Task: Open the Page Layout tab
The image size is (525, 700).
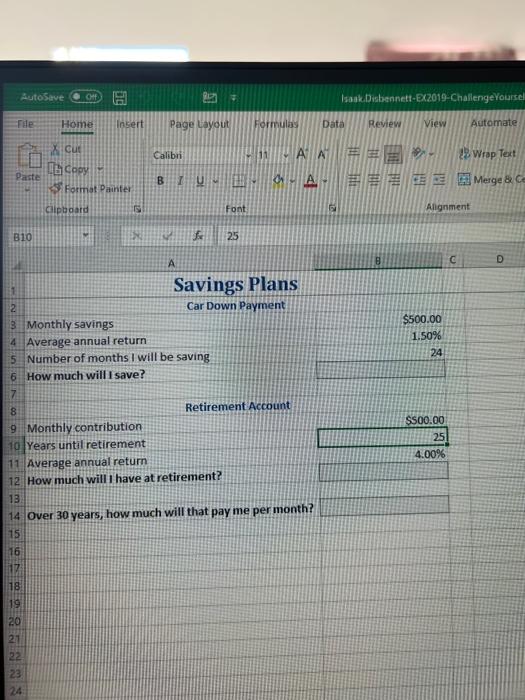Action: point(199,124)
